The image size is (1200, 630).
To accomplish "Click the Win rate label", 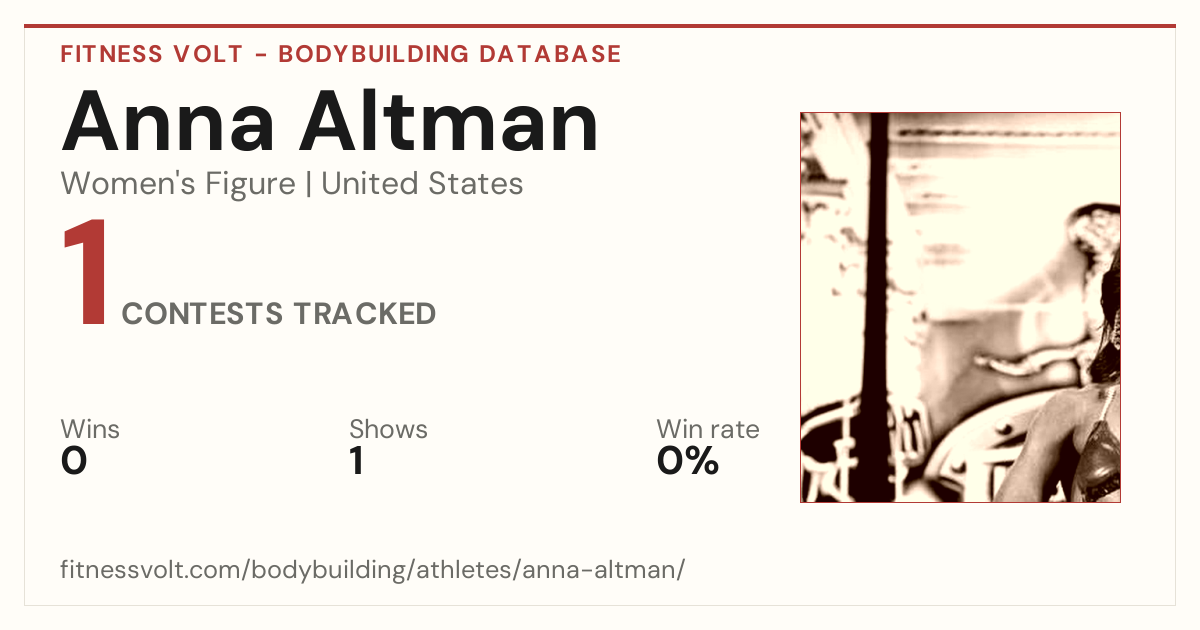I will tap(708, 429).
